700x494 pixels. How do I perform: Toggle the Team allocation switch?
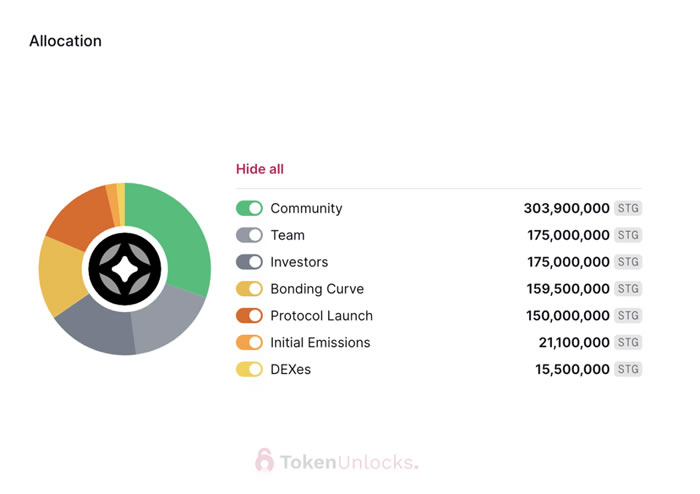click(x=249, y=235)
